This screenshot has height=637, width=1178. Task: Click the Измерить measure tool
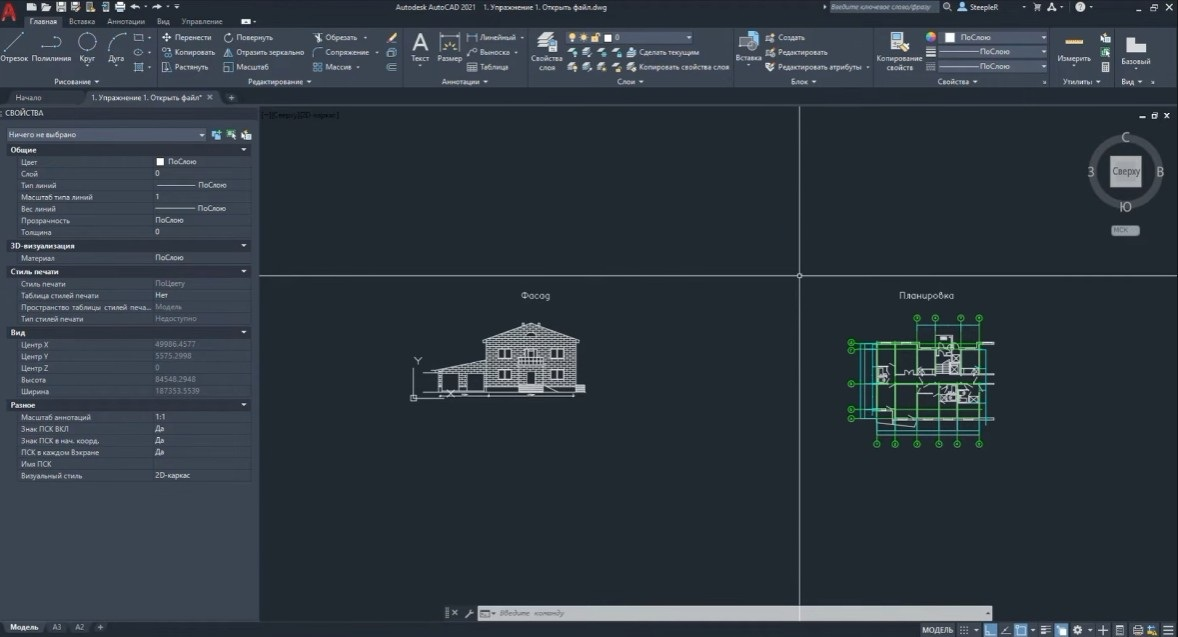[x=1074, y=49]
